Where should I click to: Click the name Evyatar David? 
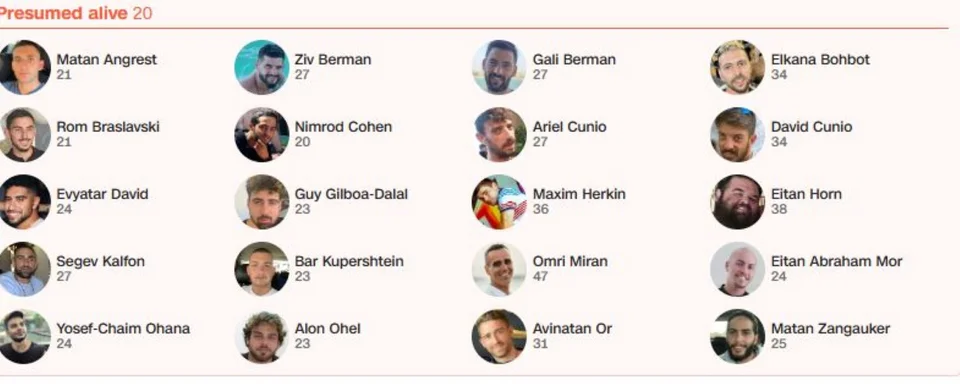pos(102,194)
